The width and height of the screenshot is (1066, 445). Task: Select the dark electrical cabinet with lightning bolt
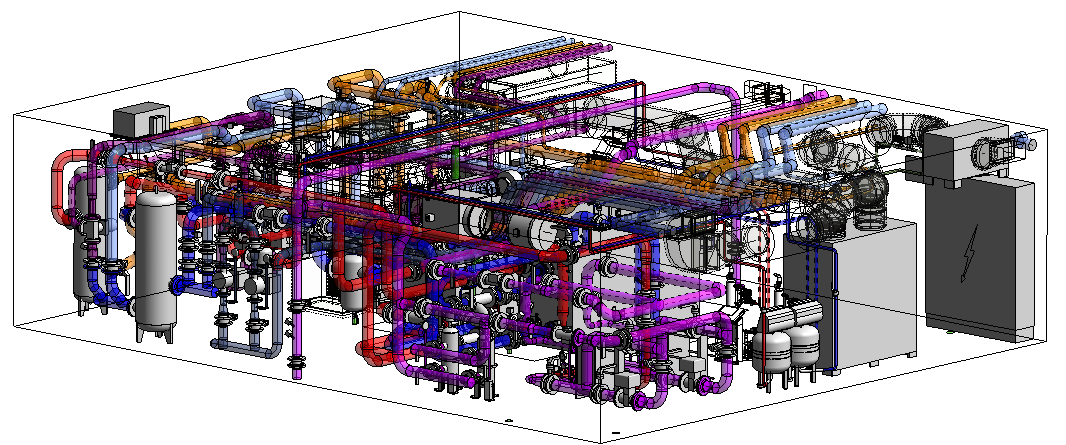coord(978,258)
